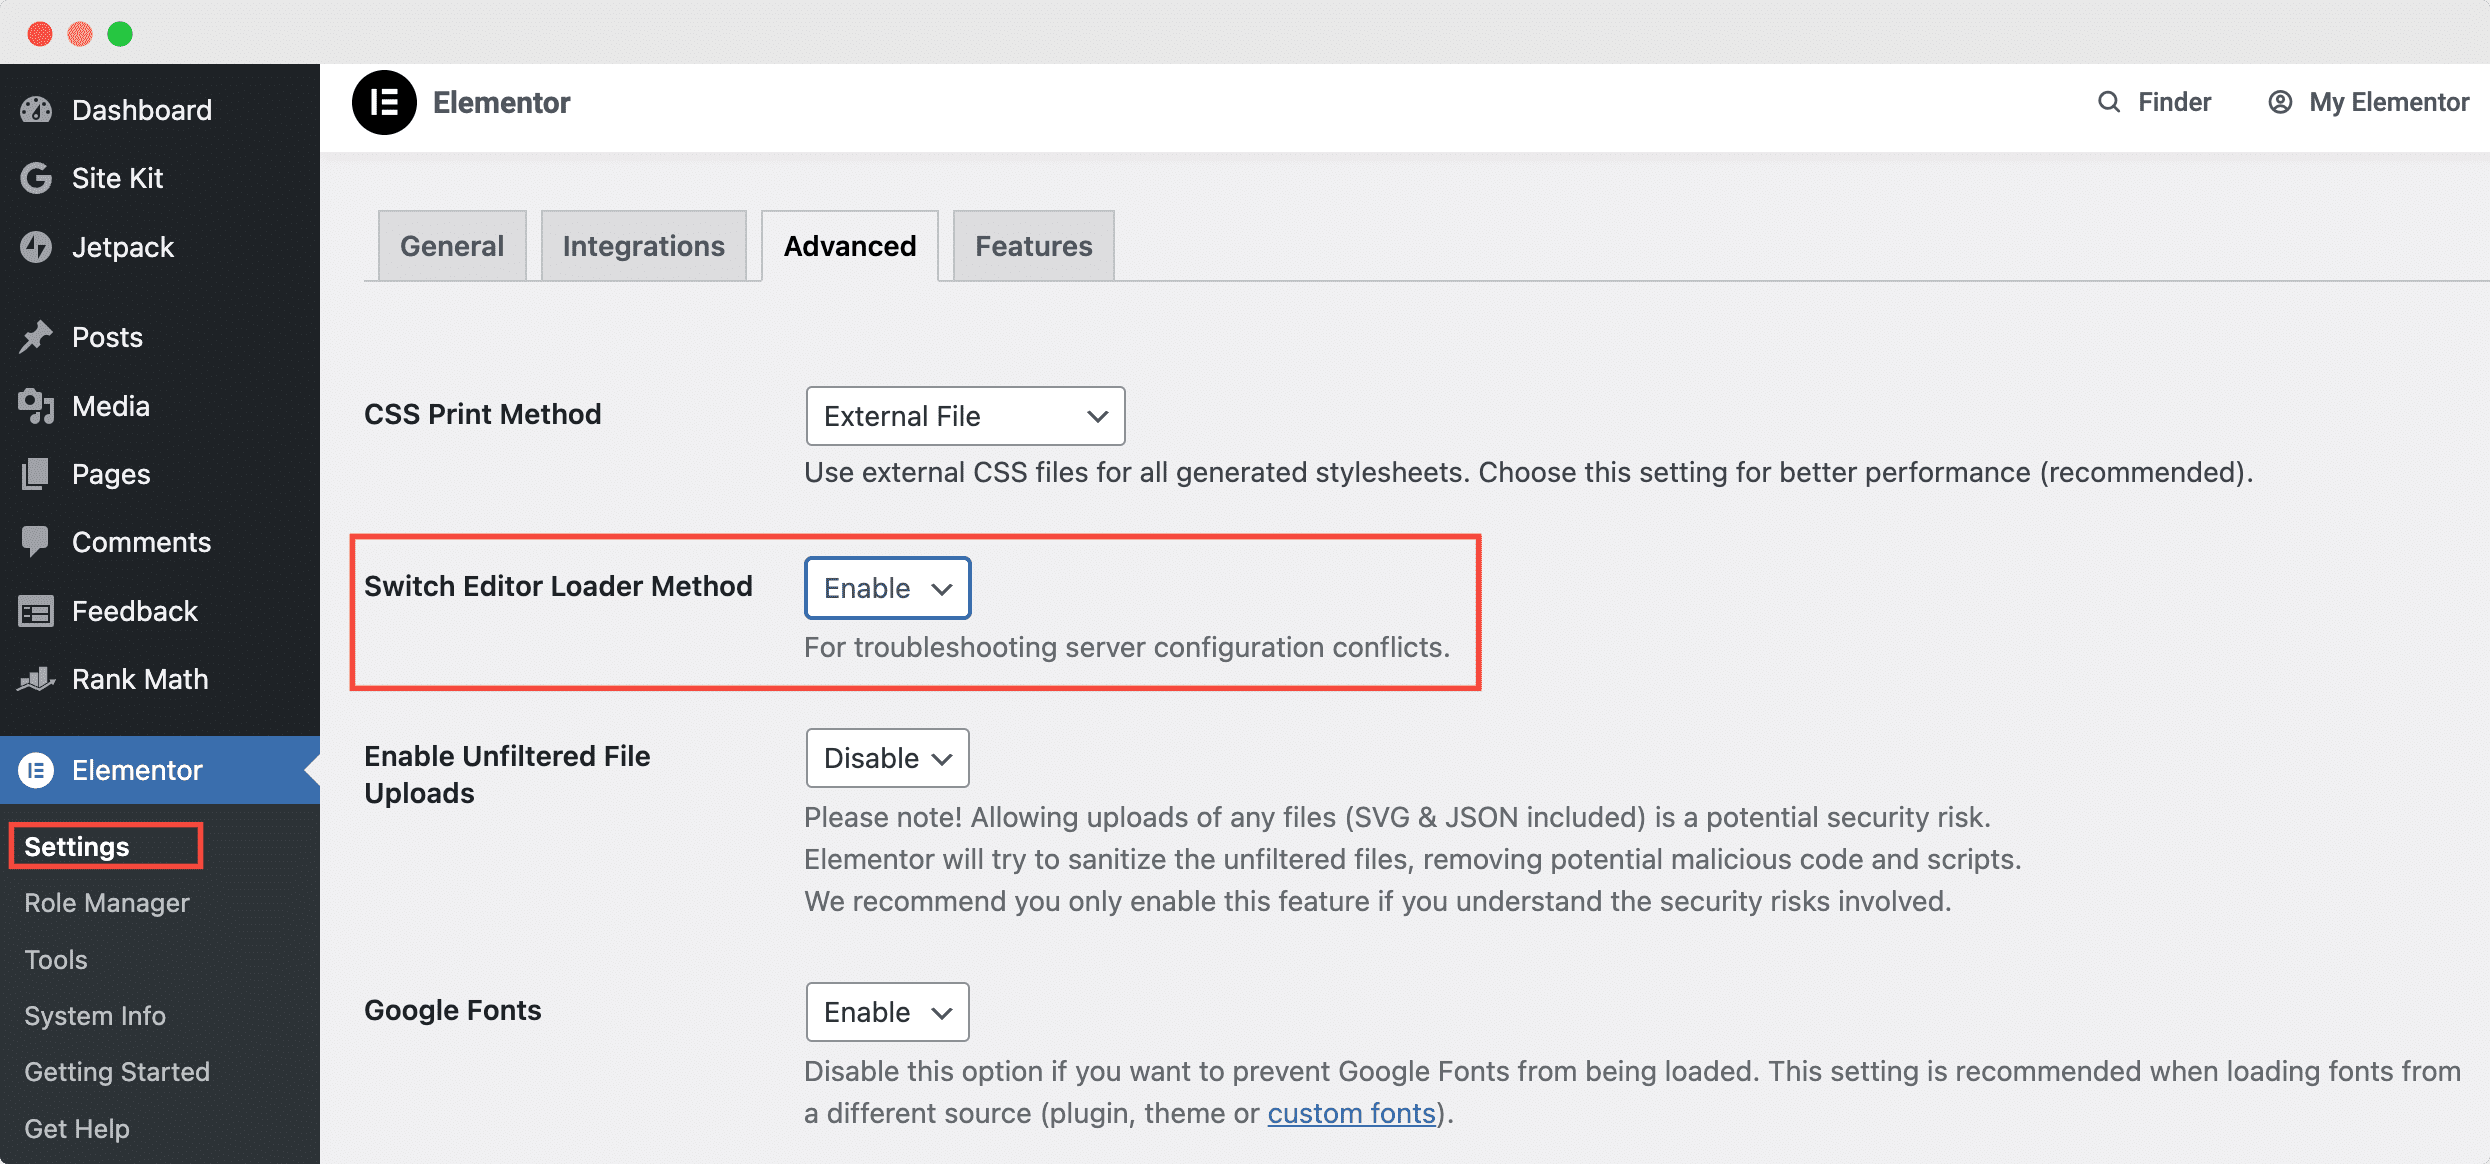Open the Switch Editor Loader Method dropdown

coord(886,588)
